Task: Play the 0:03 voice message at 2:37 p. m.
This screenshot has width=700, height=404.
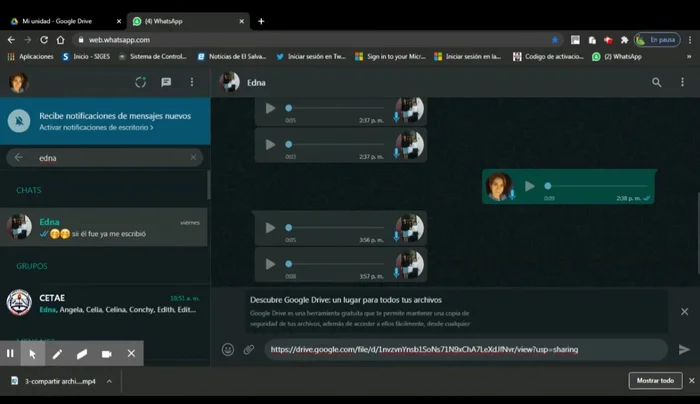Action: click(x=270, y=145)
